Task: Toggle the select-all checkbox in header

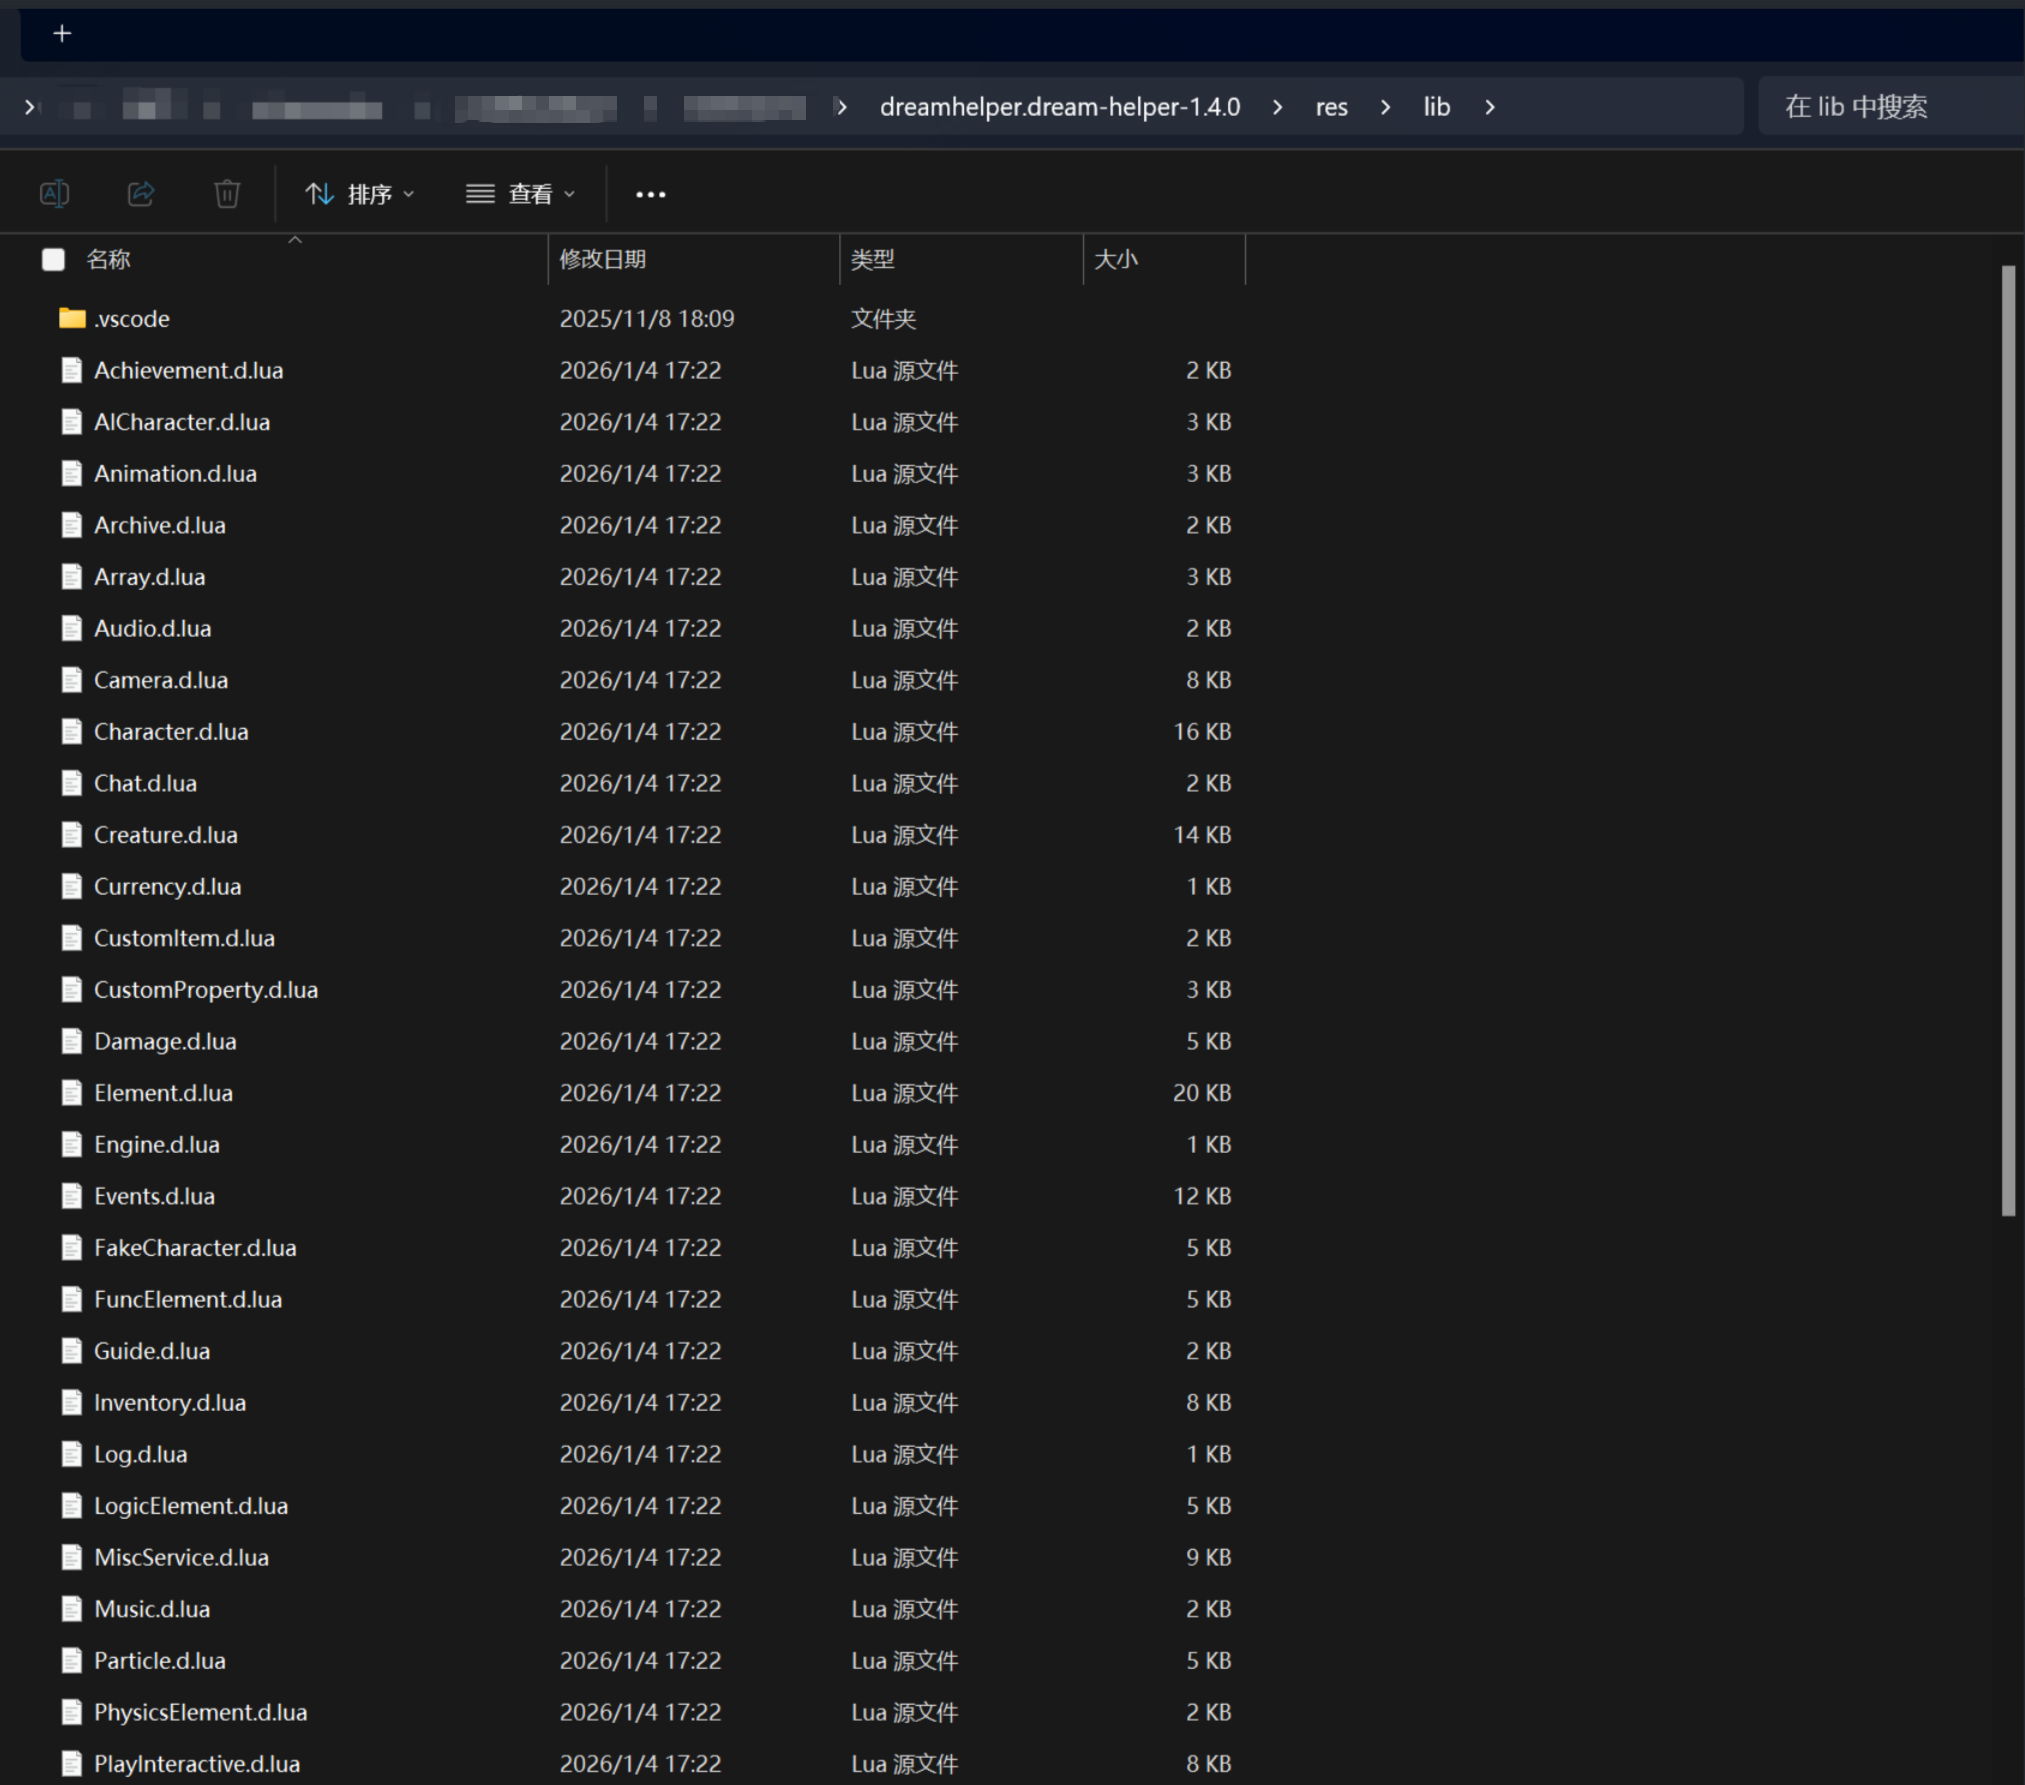Action: (x=54, y=260)
